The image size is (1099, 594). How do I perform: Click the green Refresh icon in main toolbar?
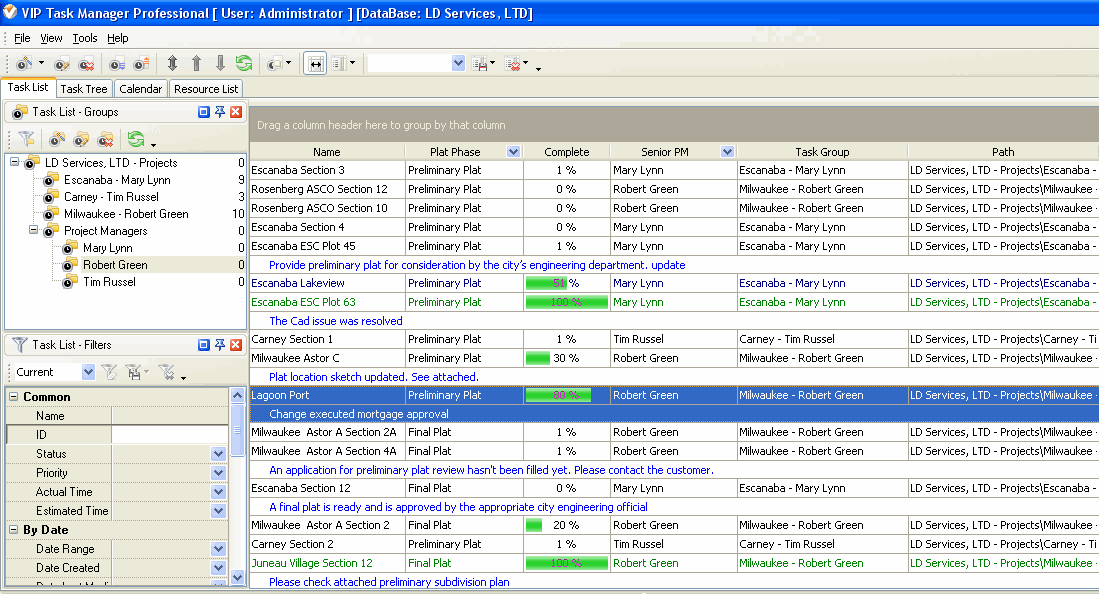[x=243, y=63]
